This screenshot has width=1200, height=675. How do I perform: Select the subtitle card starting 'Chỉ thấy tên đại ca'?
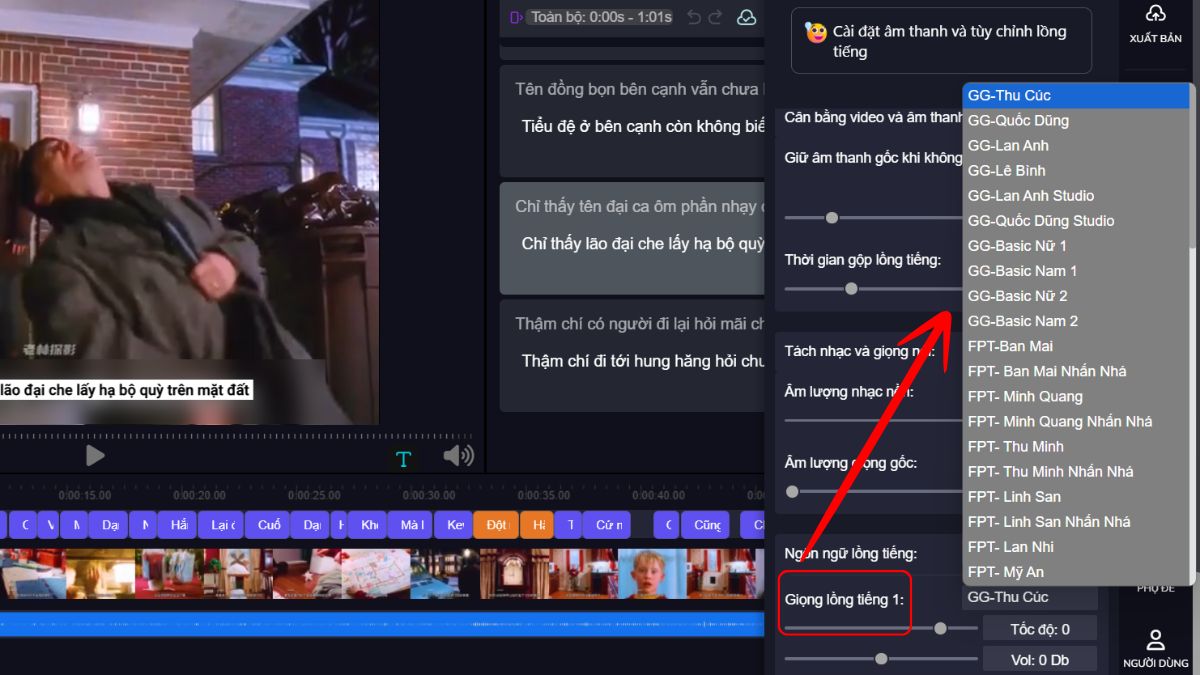634,236
